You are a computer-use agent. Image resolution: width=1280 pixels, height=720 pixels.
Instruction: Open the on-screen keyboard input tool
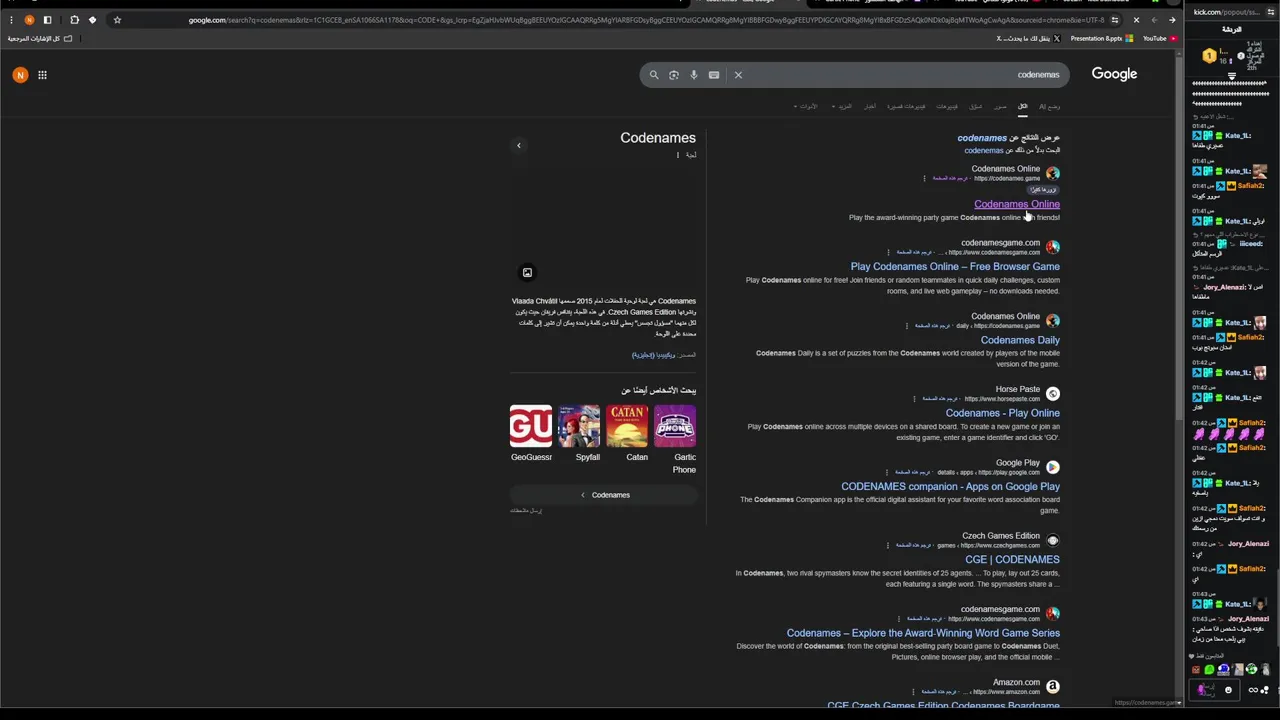[x=714, y=75]
